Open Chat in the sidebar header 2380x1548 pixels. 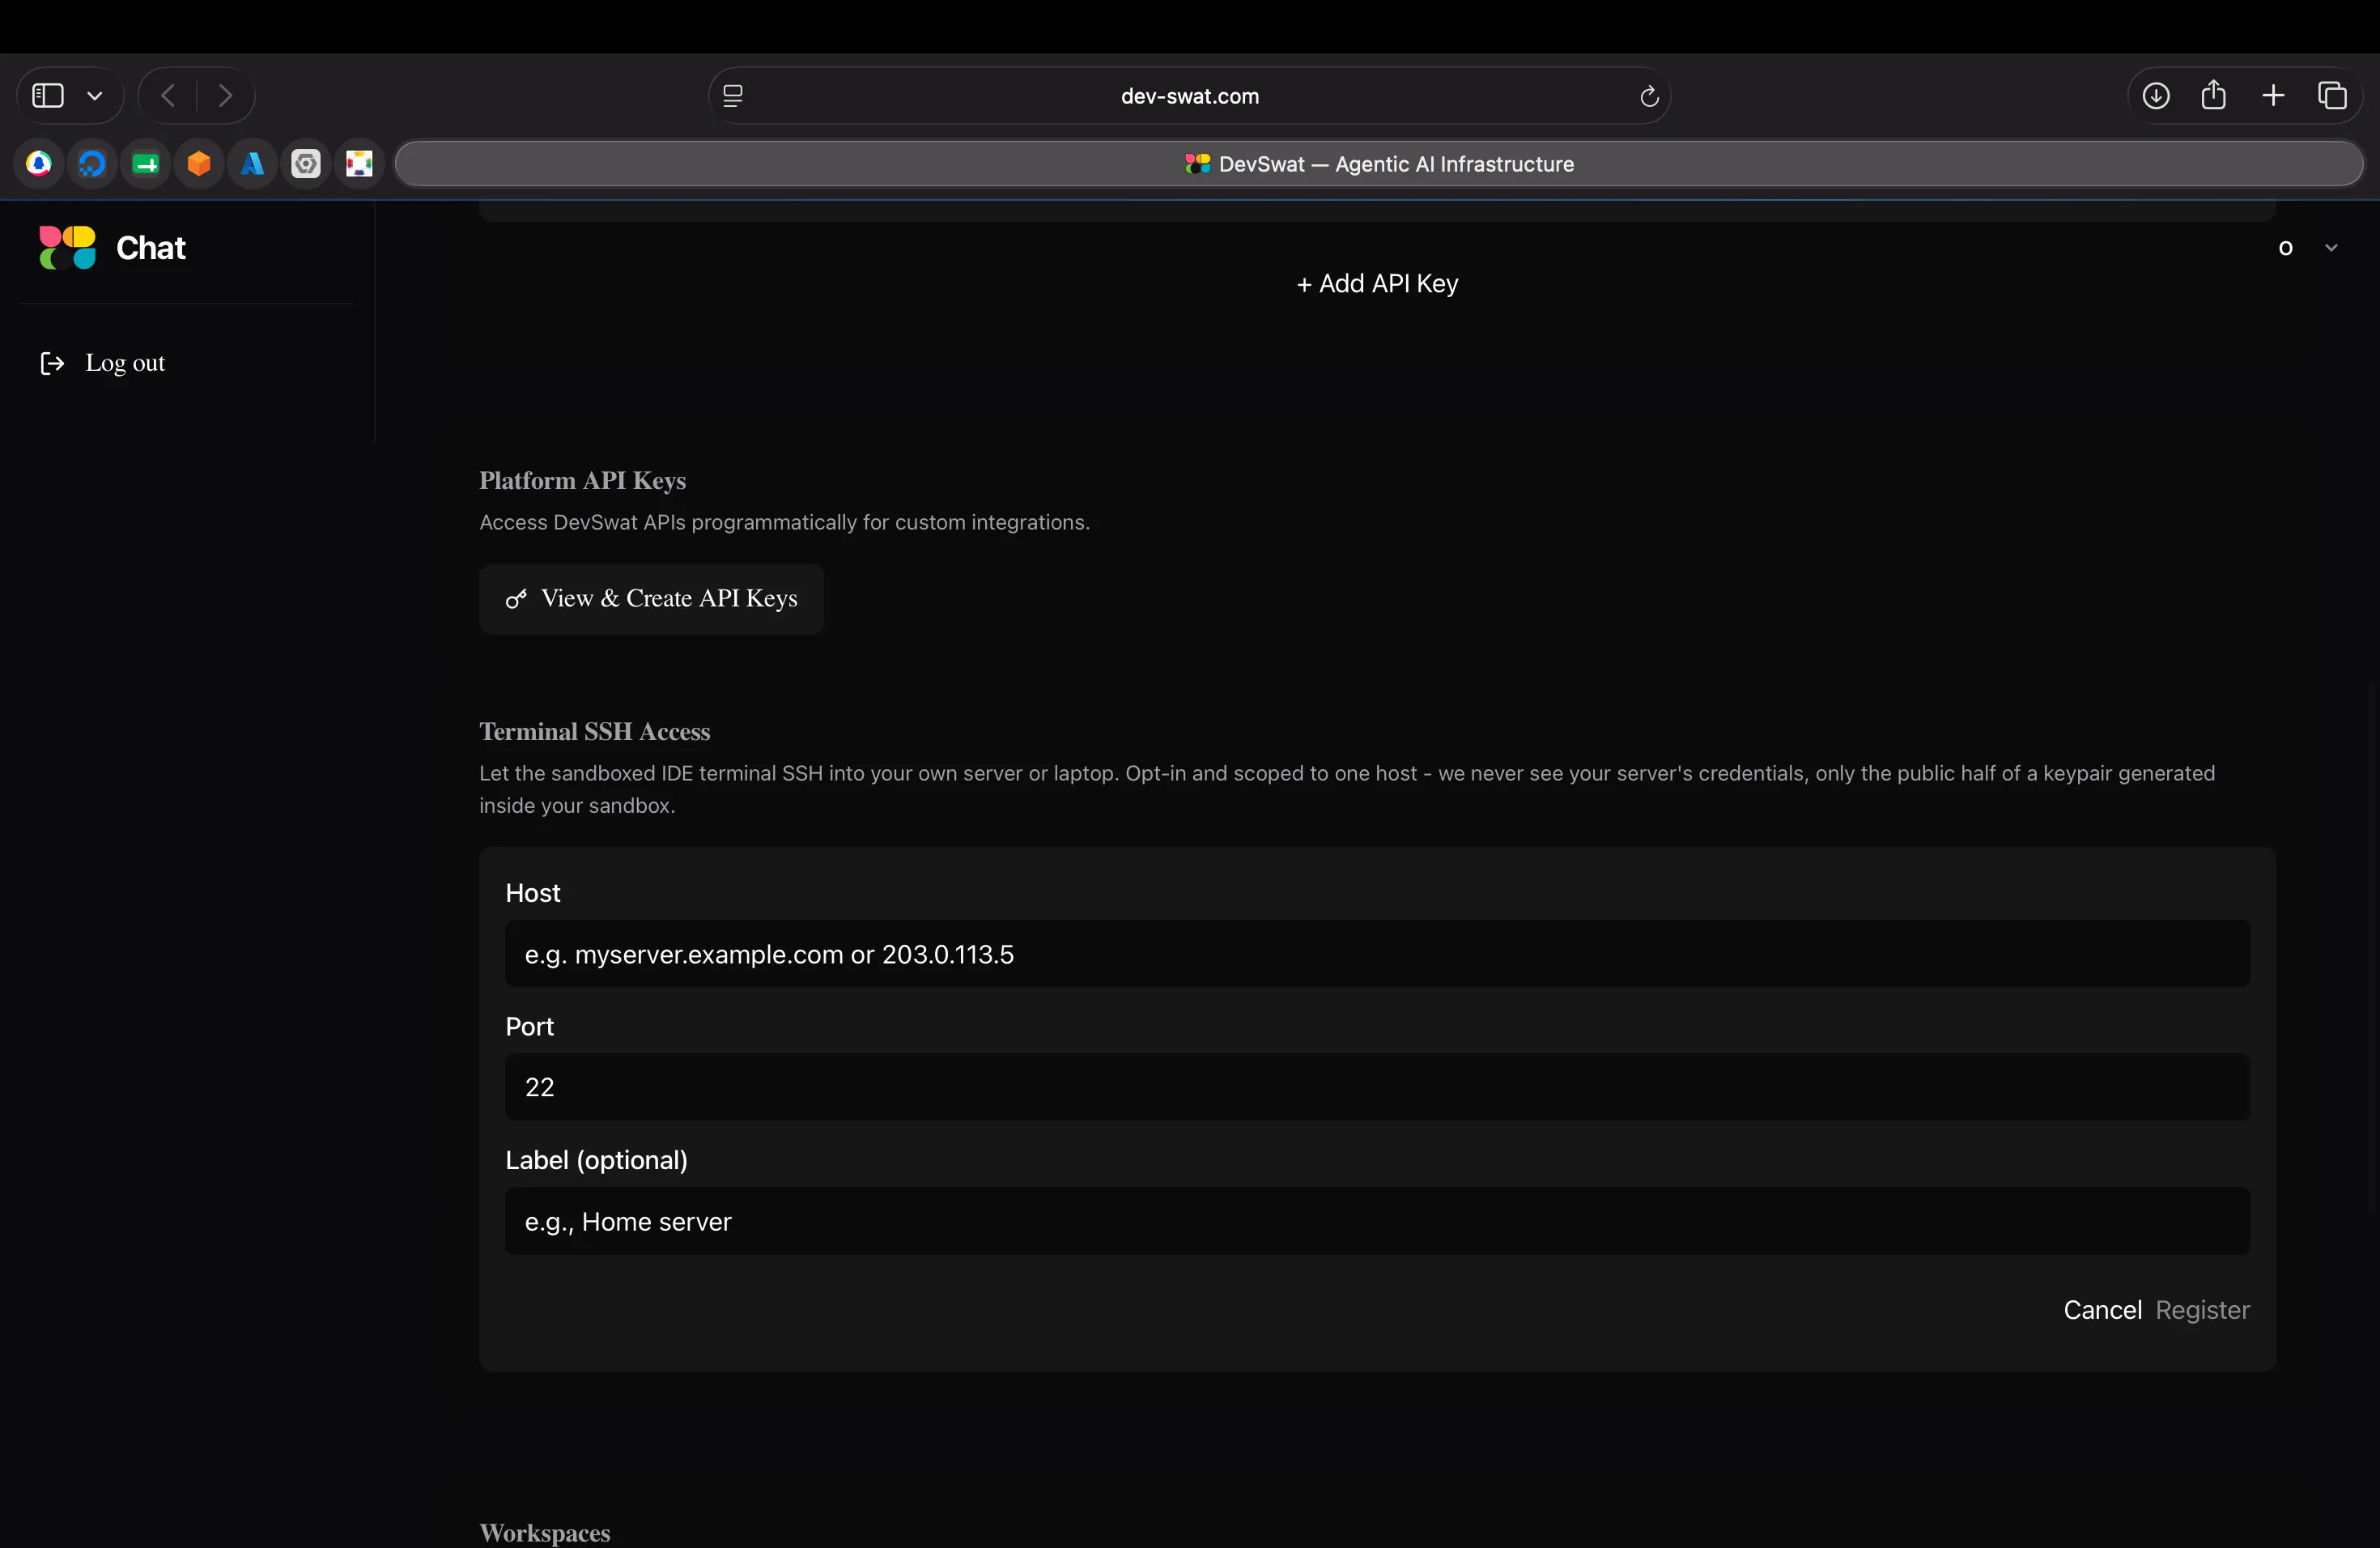coord(151,248)
